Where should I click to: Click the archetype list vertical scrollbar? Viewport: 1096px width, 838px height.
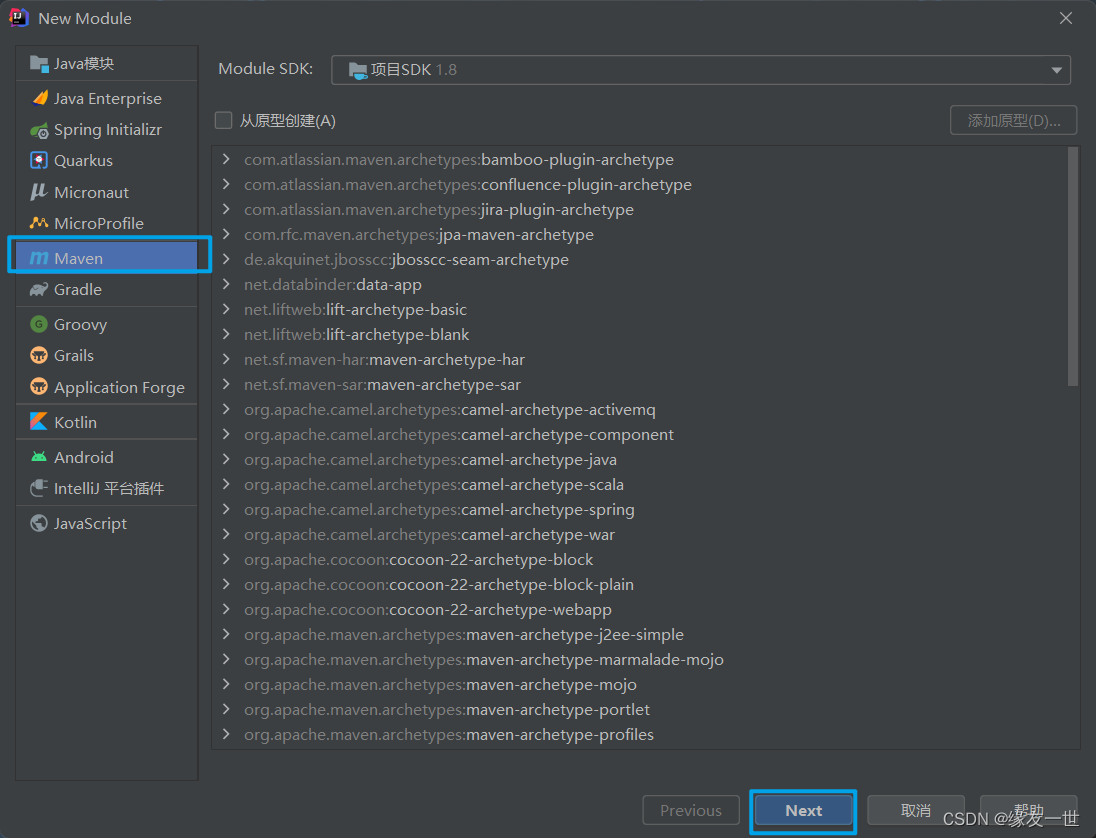(1073, 266)
